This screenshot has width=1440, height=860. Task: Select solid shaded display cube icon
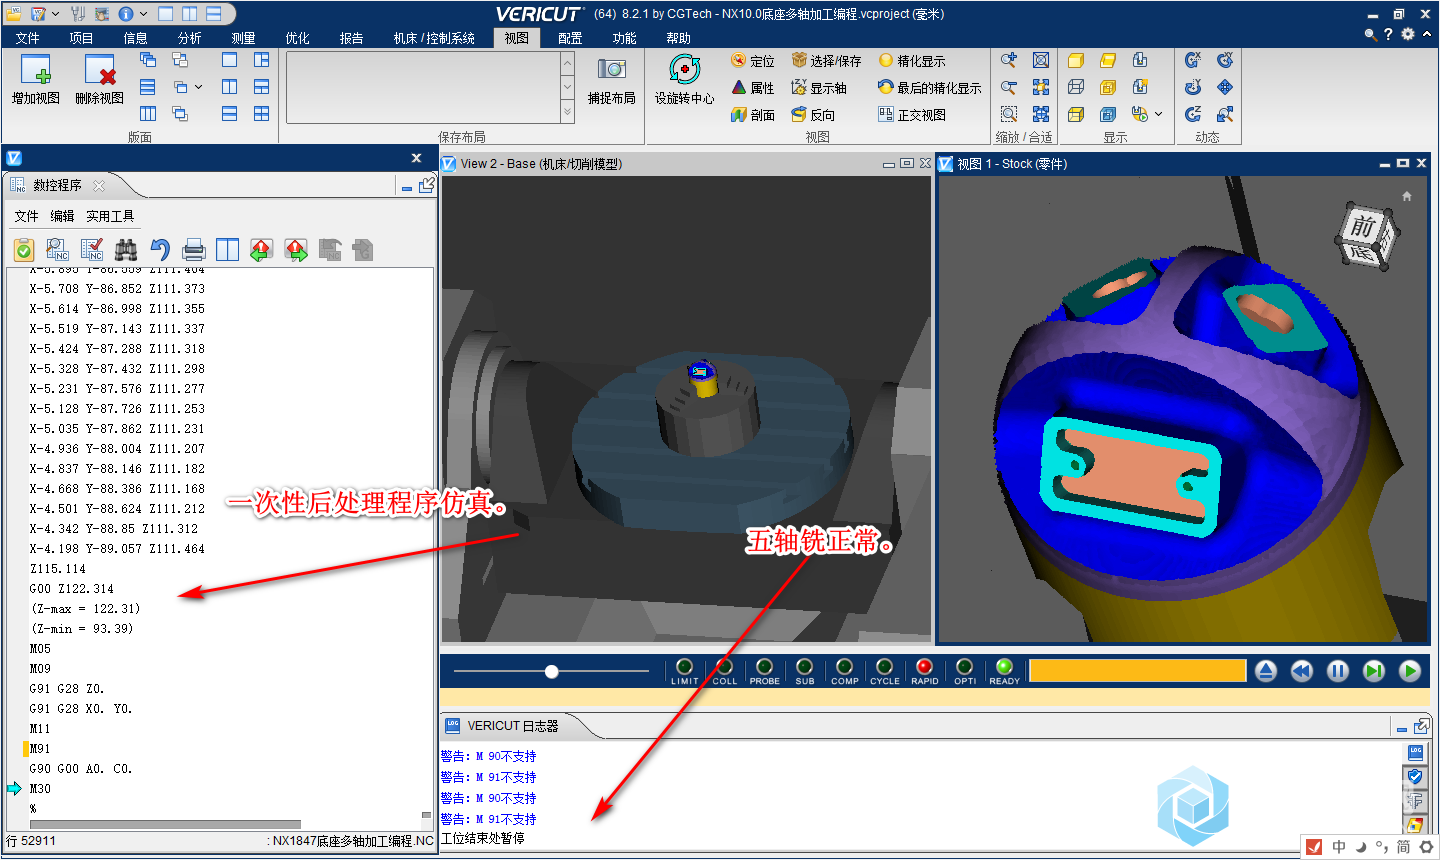click(1076, 61)
